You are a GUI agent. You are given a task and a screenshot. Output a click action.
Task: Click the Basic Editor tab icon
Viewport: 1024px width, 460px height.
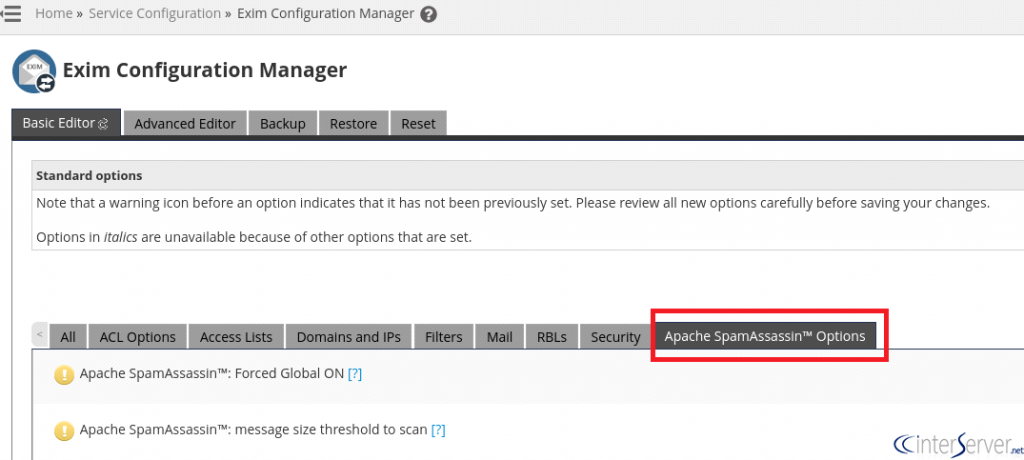point(103,124)
